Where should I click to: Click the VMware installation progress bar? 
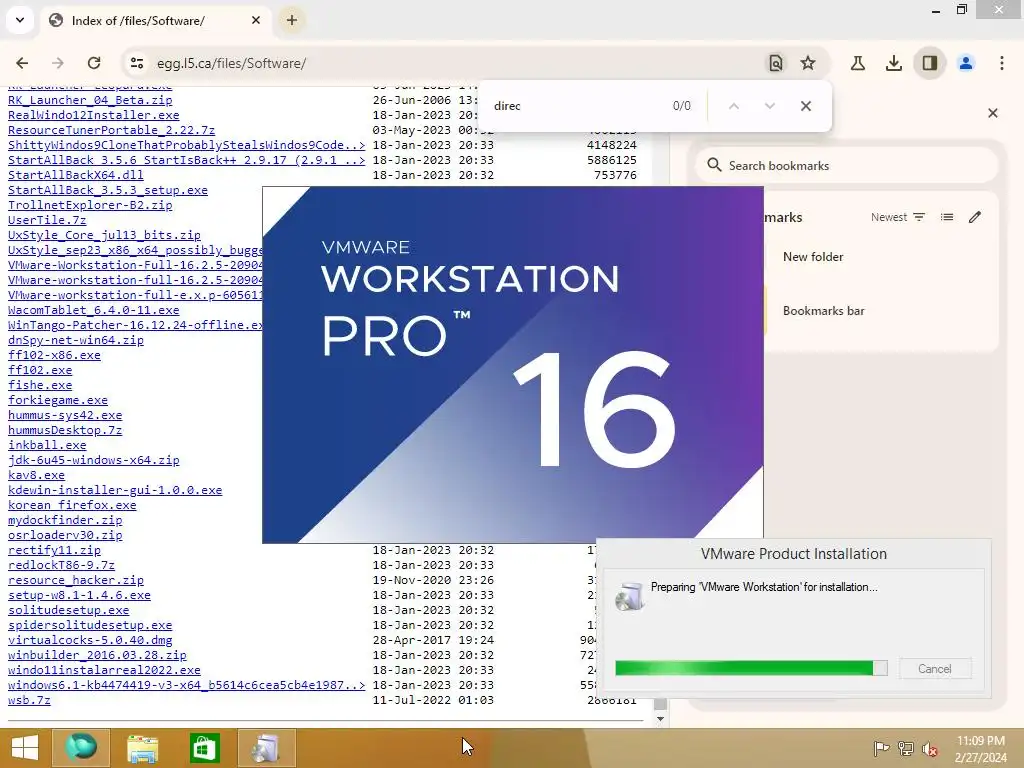point(751,668)
